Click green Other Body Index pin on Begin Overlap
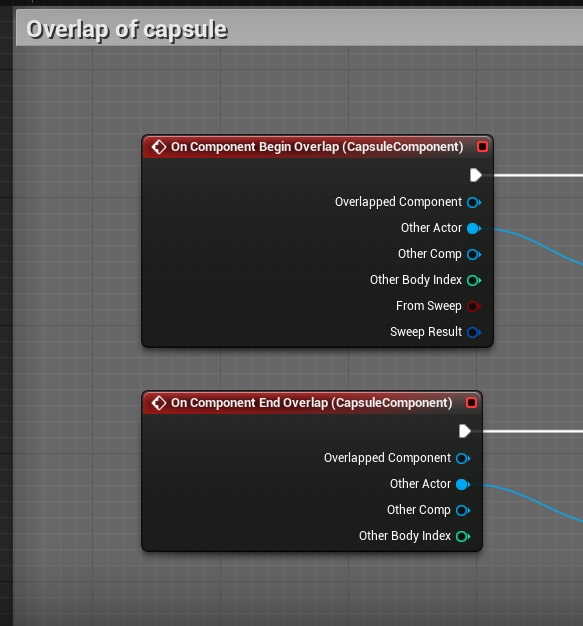This screenshot has width=583, height=626. click(474, 280)
